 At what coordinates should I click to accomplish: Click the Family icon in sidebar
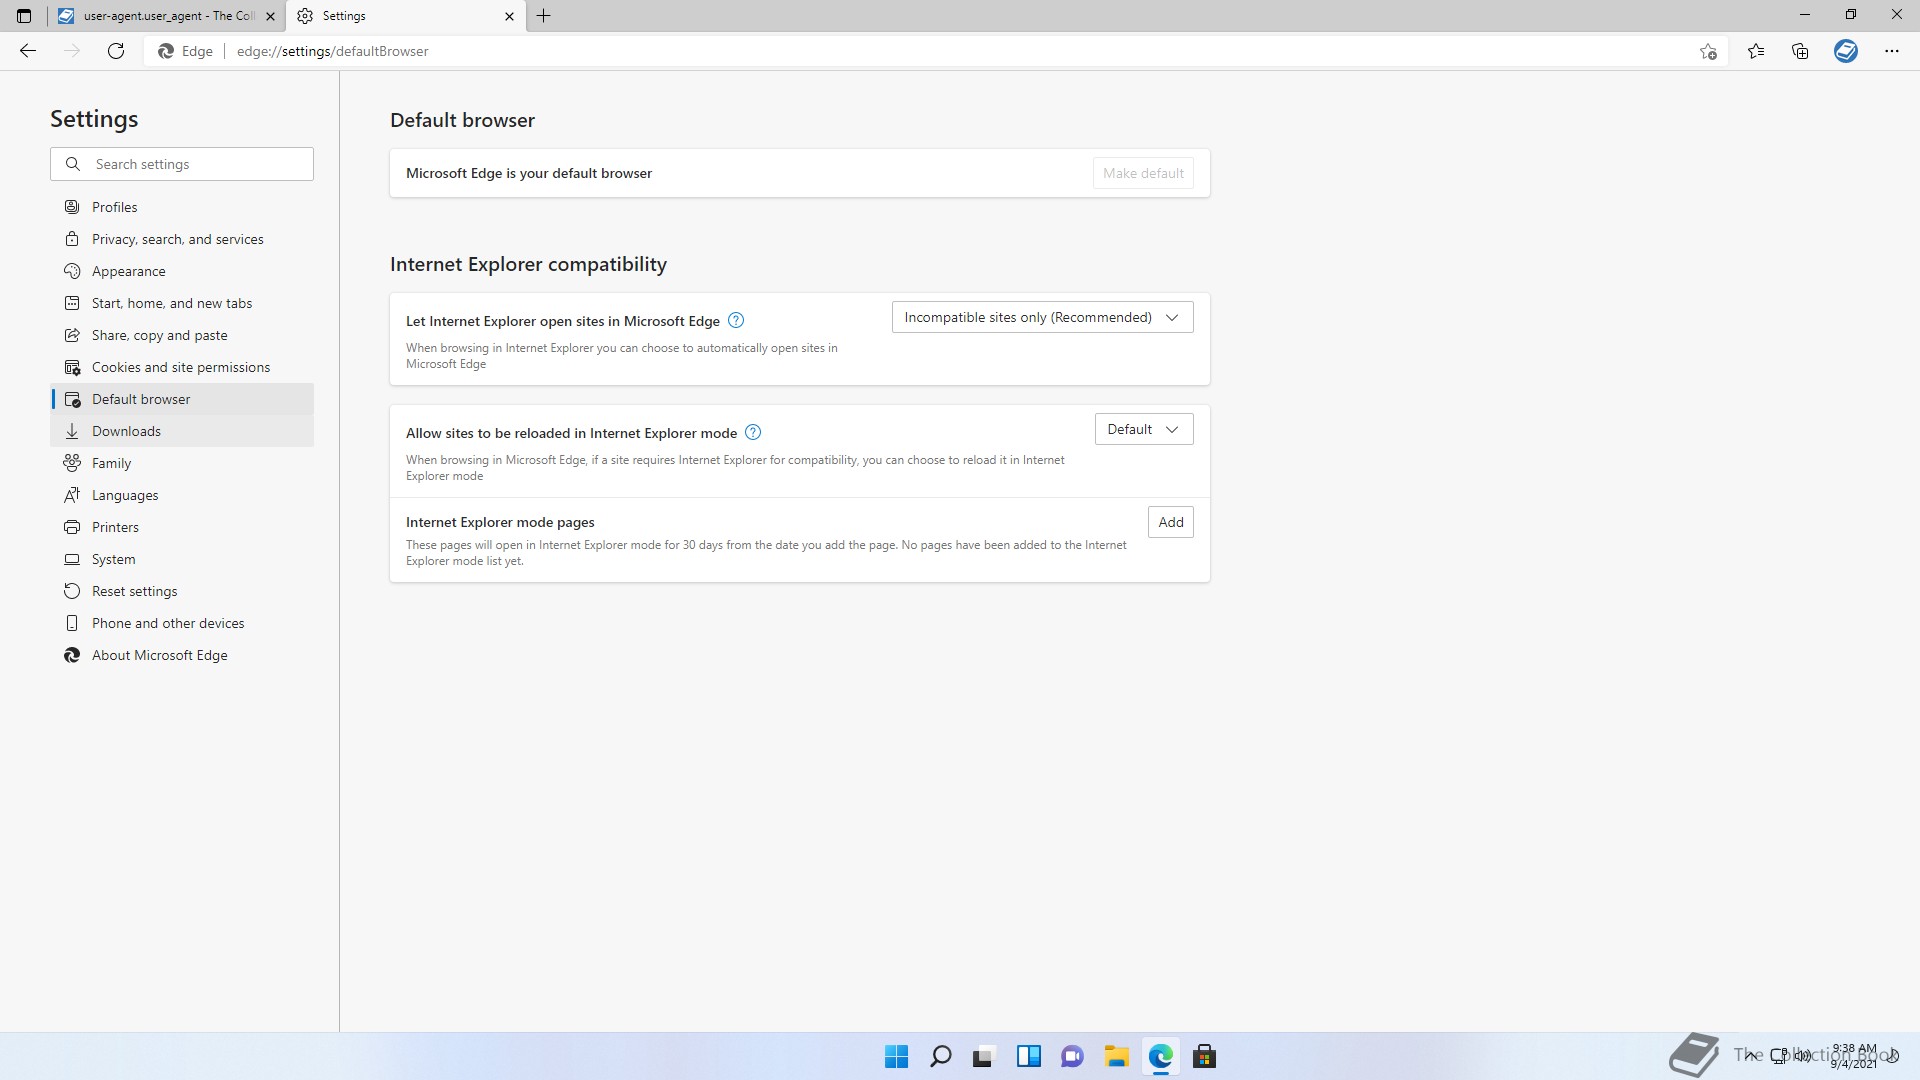click(x=72, y=463)
